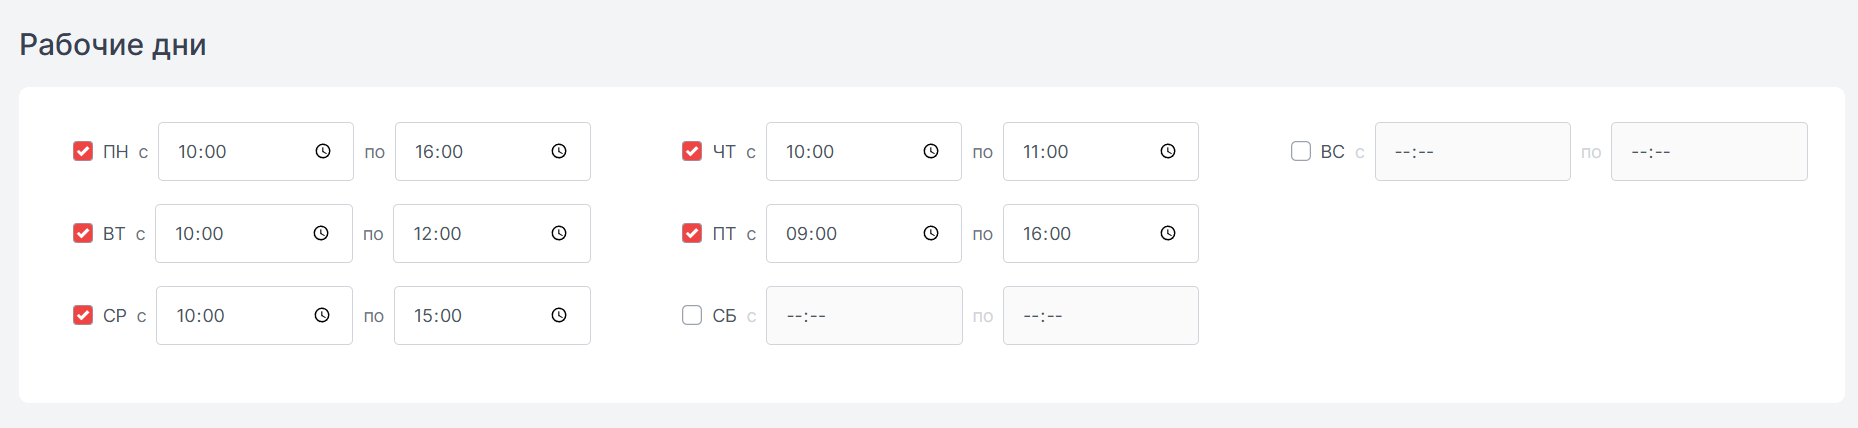Image resolution: width=1858 pixels, height=428 pixels.
Task: Click the СР end time field 15:00
Action: (492, 315)
